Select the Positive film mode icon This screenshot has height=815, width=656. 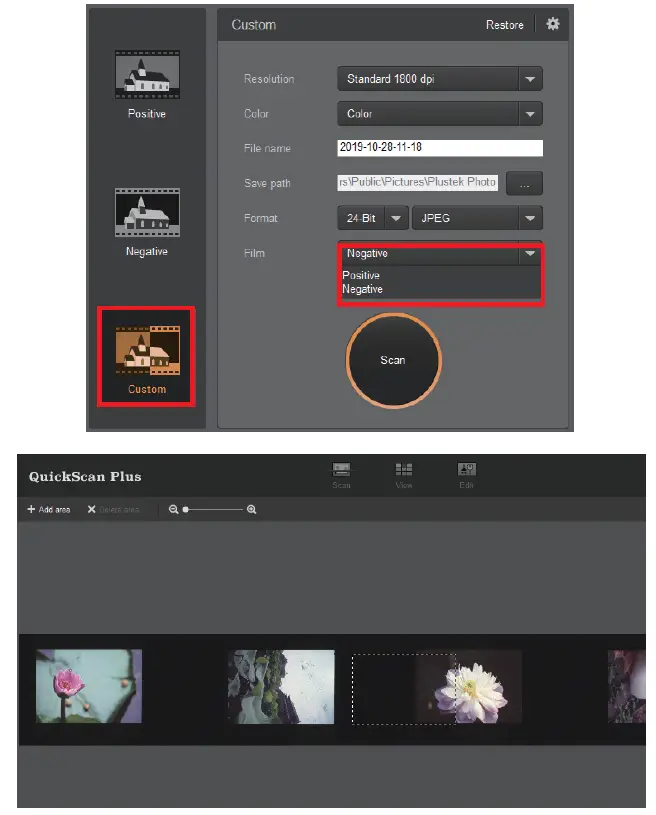coord(147,74)
